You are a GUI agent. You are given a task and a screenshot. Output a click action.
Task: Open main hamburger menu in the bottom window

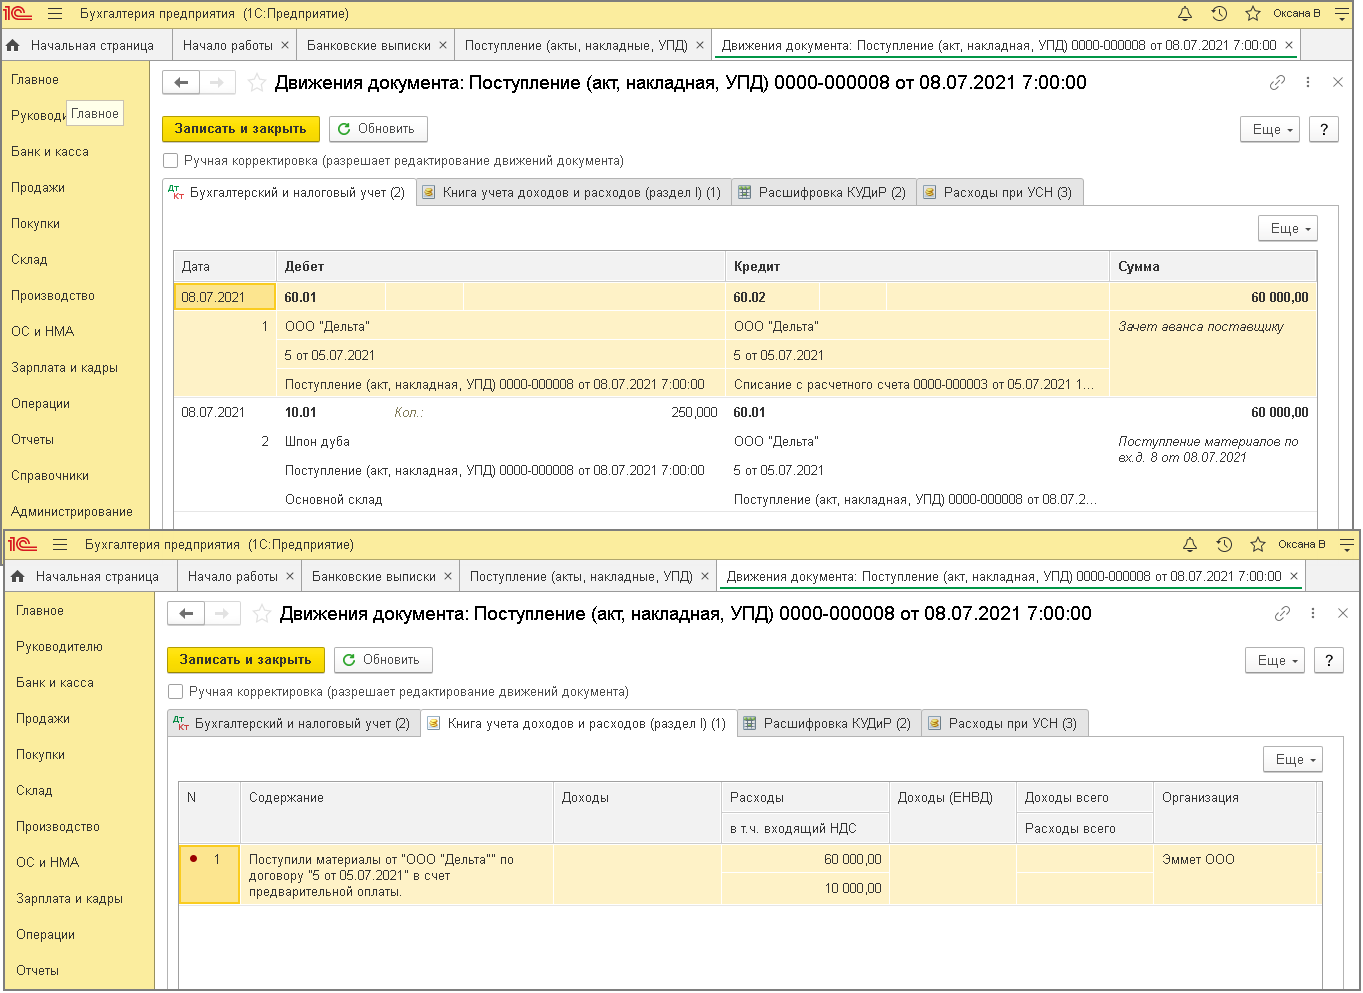coord(60,545)
